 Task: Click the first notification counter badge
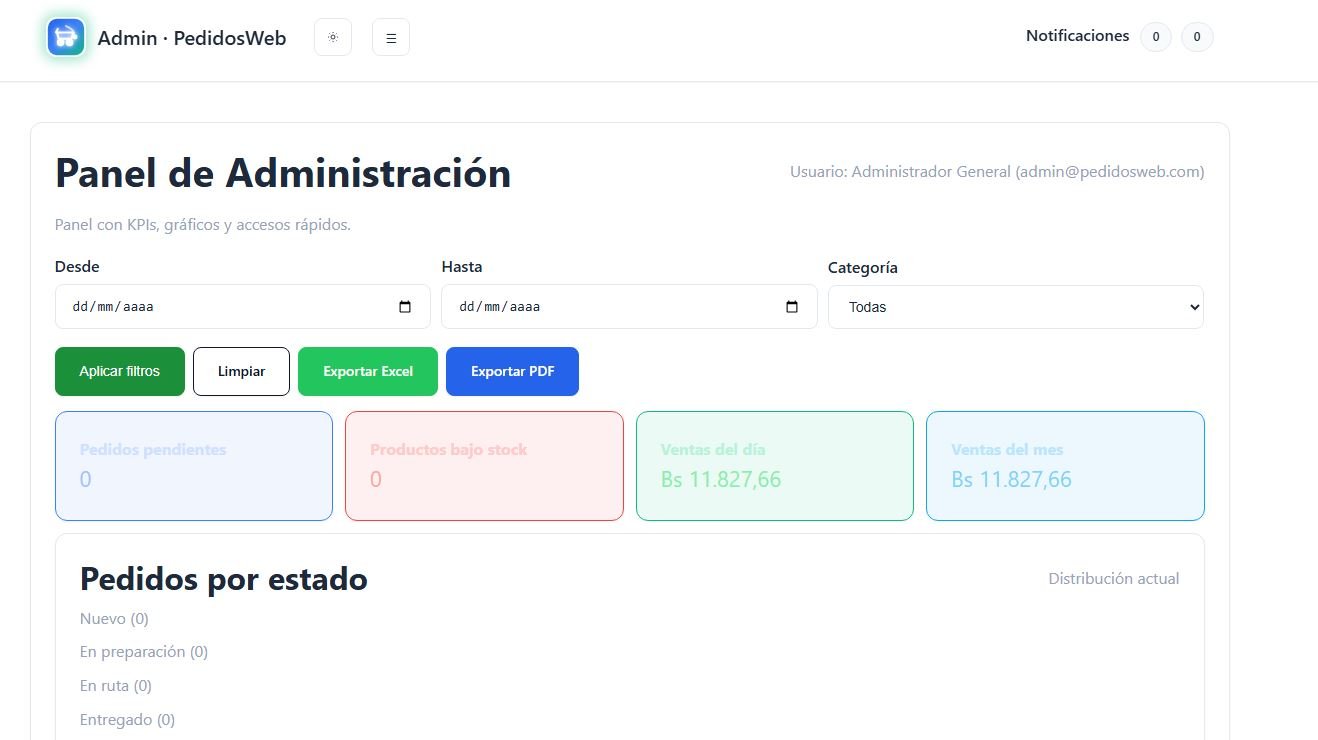click(x=1155, y=38)
